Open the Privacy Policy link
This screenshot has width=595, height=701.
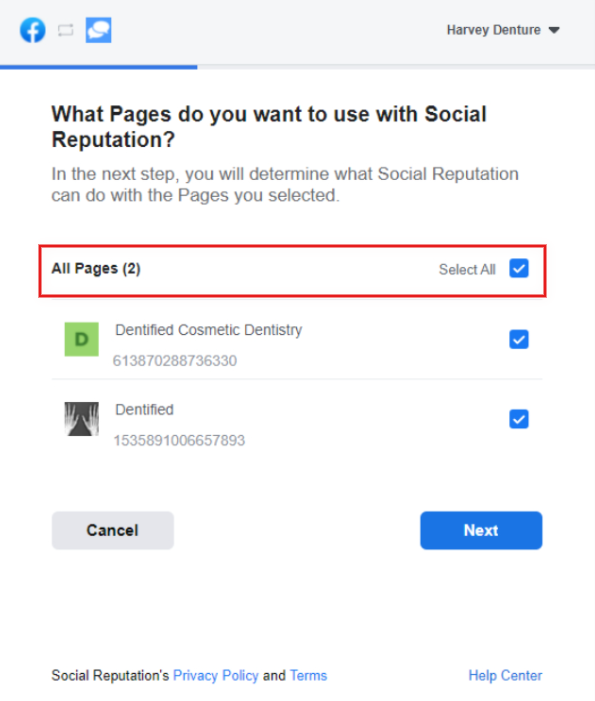[215, 676]
